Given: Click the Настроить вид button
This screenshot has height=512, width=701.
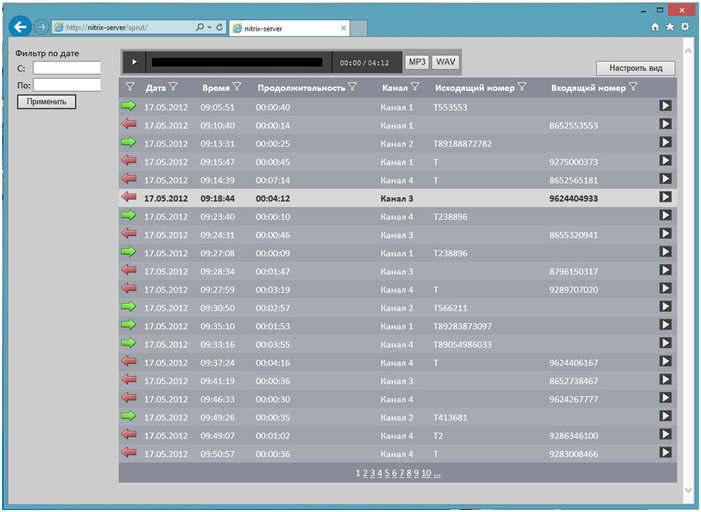Looking at the screenshot, I should coord(636,68).
